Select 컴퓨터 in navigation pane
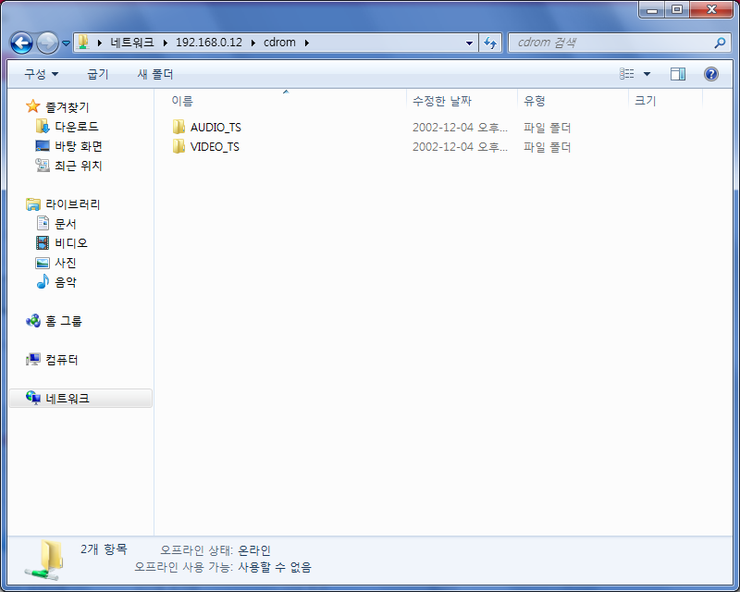Image resolution: width=740 pixels, height=592 pixels. [61, 360]
